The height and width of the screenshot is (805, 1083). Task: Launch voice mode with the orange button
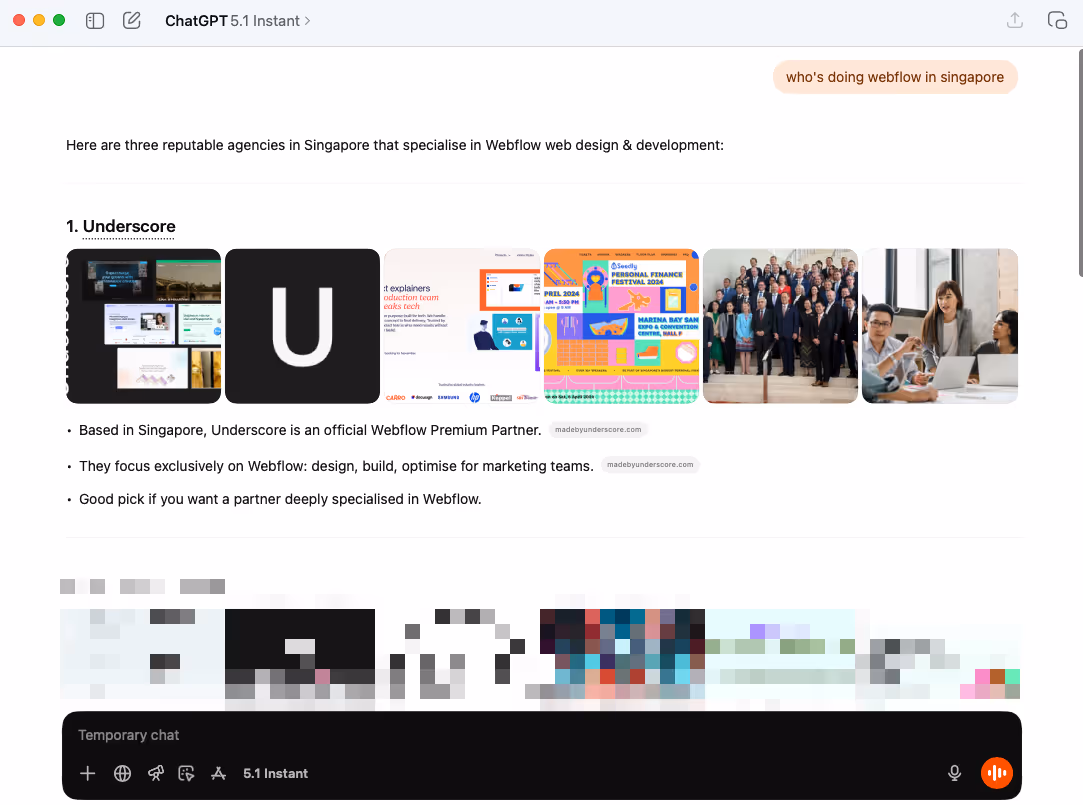[996, 772]
